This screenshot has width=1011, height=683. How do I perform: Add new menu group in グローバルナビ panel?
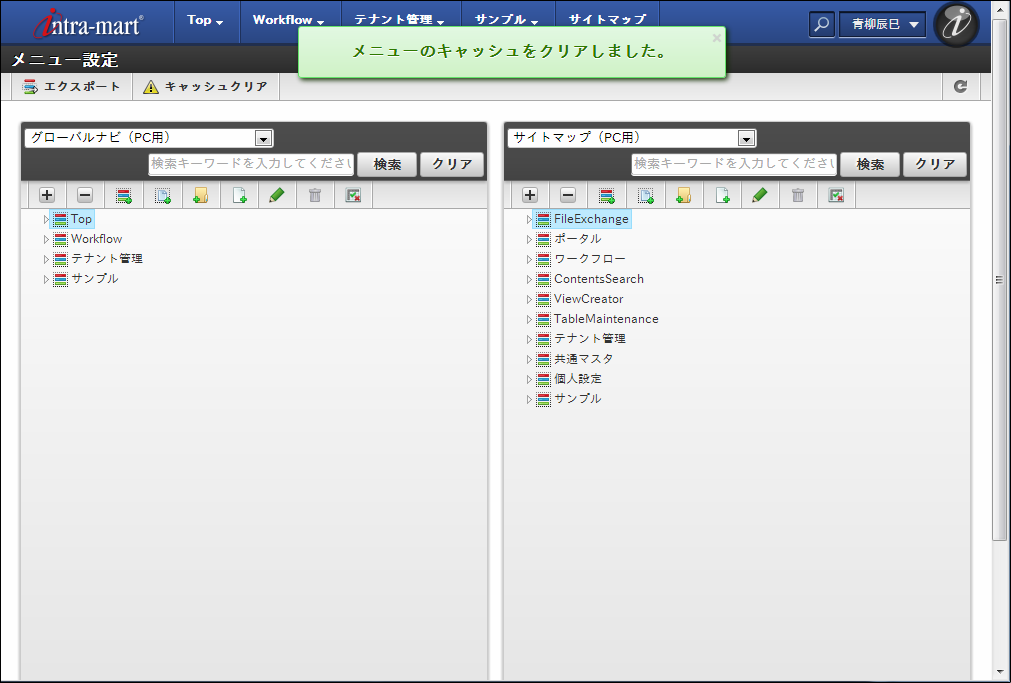coord(124,195)
